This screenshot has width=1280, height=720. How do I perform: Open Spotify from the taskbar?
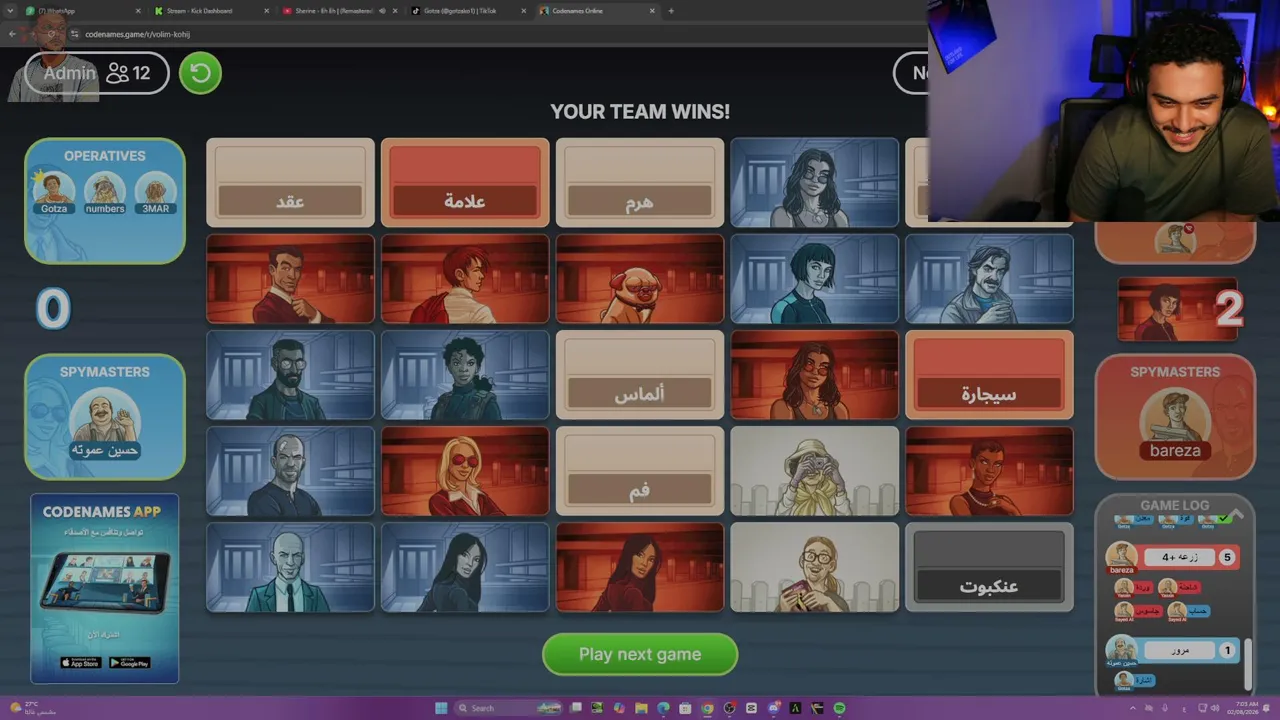pos(839,708)
